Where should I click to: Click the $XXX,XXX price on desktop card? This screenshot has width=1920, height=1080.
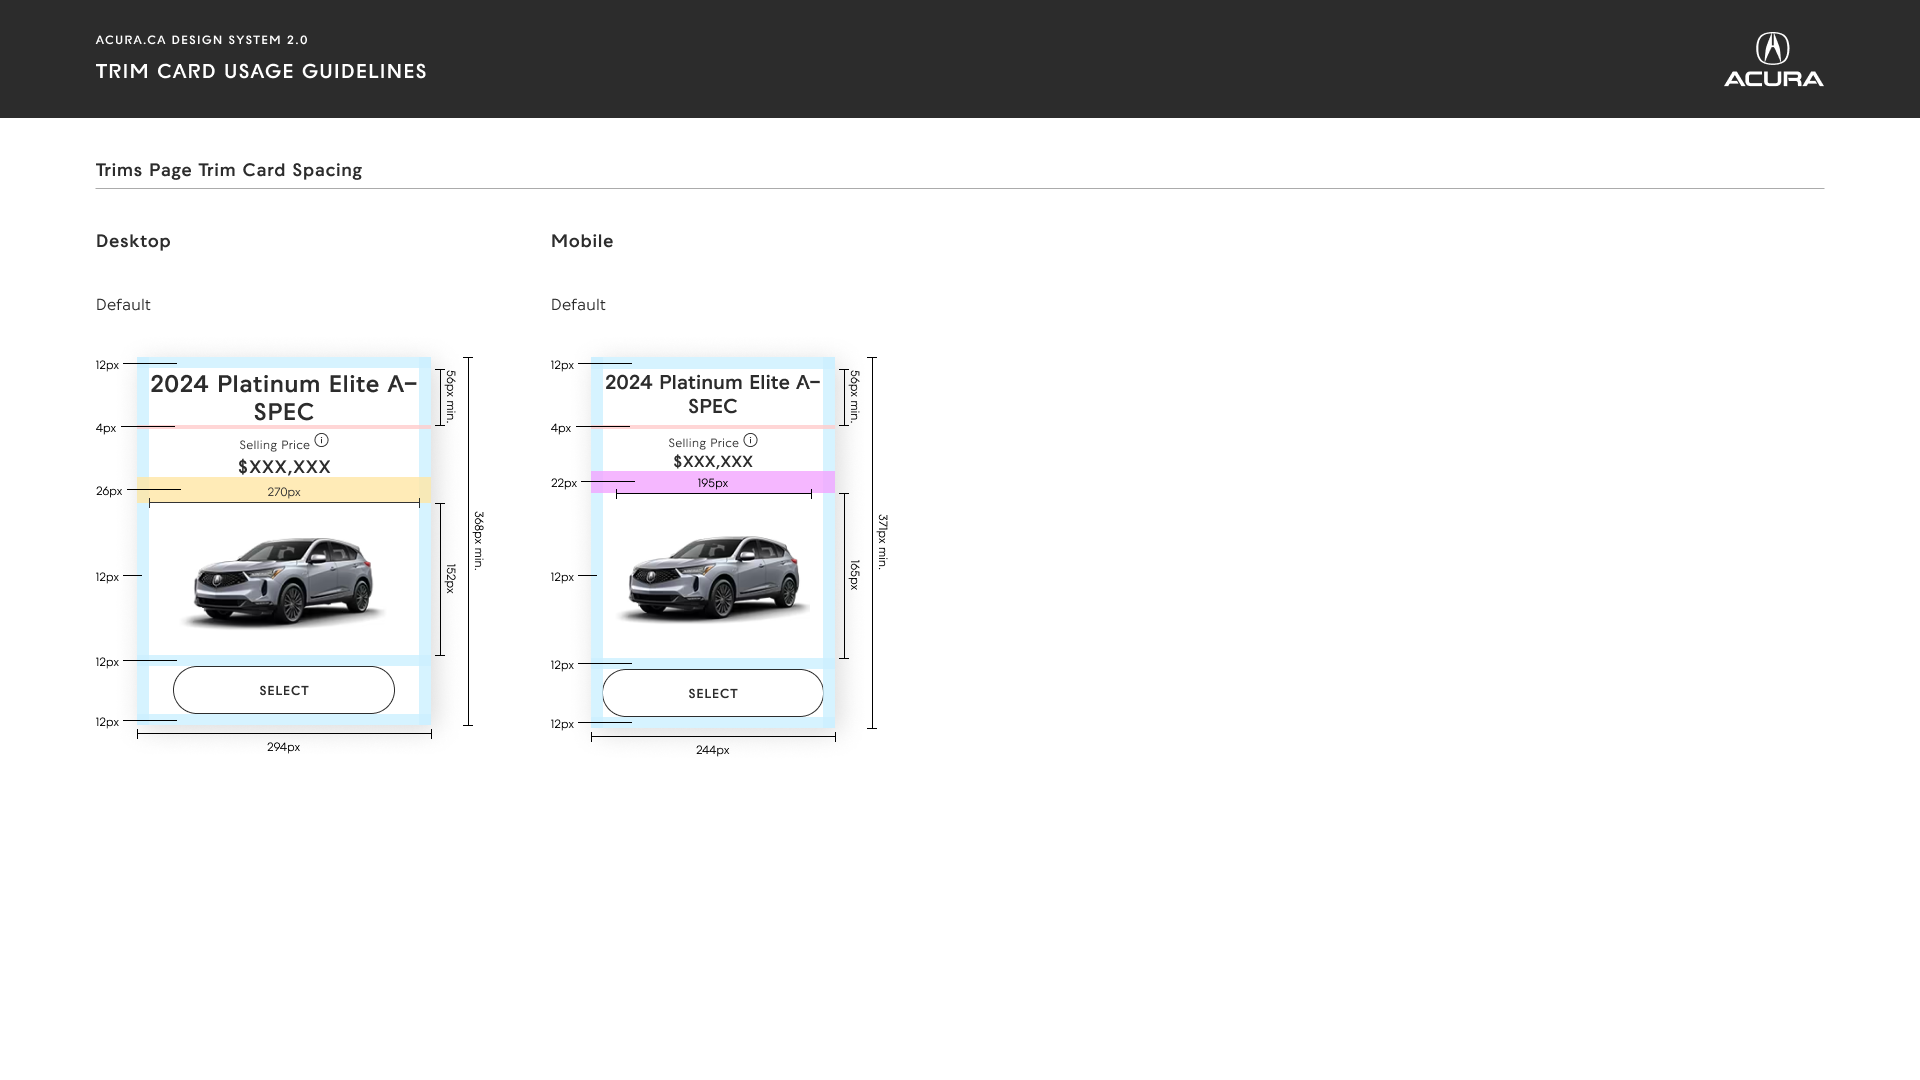[x=284, y=467]
